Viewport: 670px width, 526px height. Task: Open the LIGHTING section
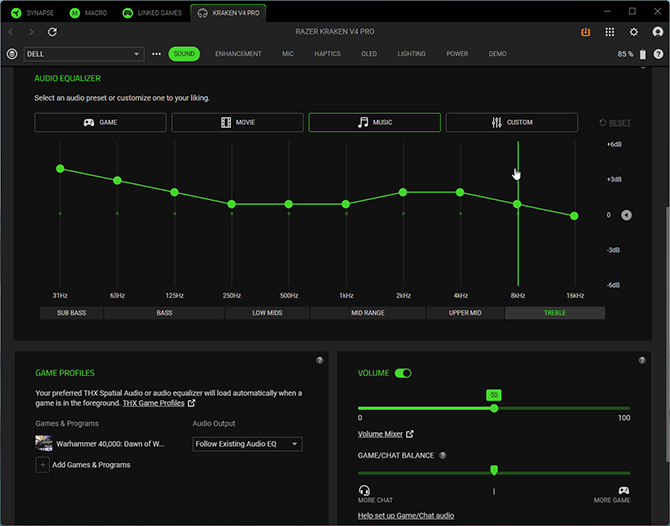(x=411, y=54)
